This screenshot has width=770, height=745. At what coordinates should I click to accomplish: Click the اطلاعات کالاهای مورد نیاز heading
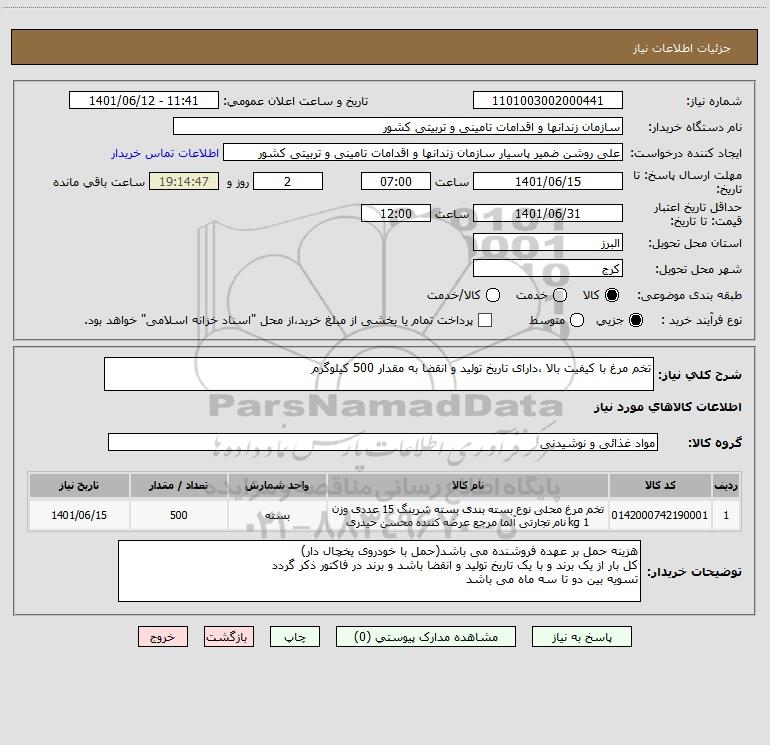tap(667, 407)
